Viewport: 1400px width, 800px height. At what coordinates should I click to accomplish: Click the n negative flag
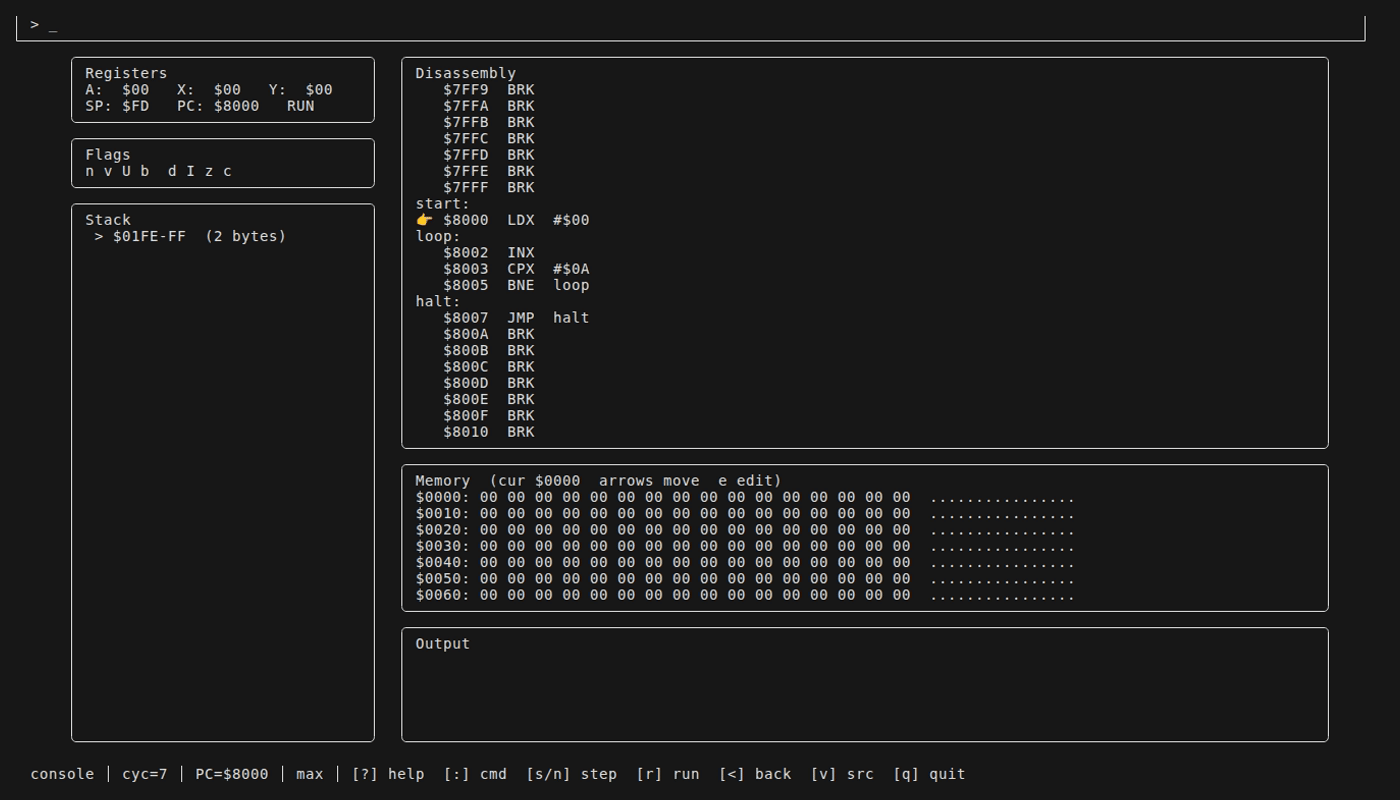tap(90, 171)
